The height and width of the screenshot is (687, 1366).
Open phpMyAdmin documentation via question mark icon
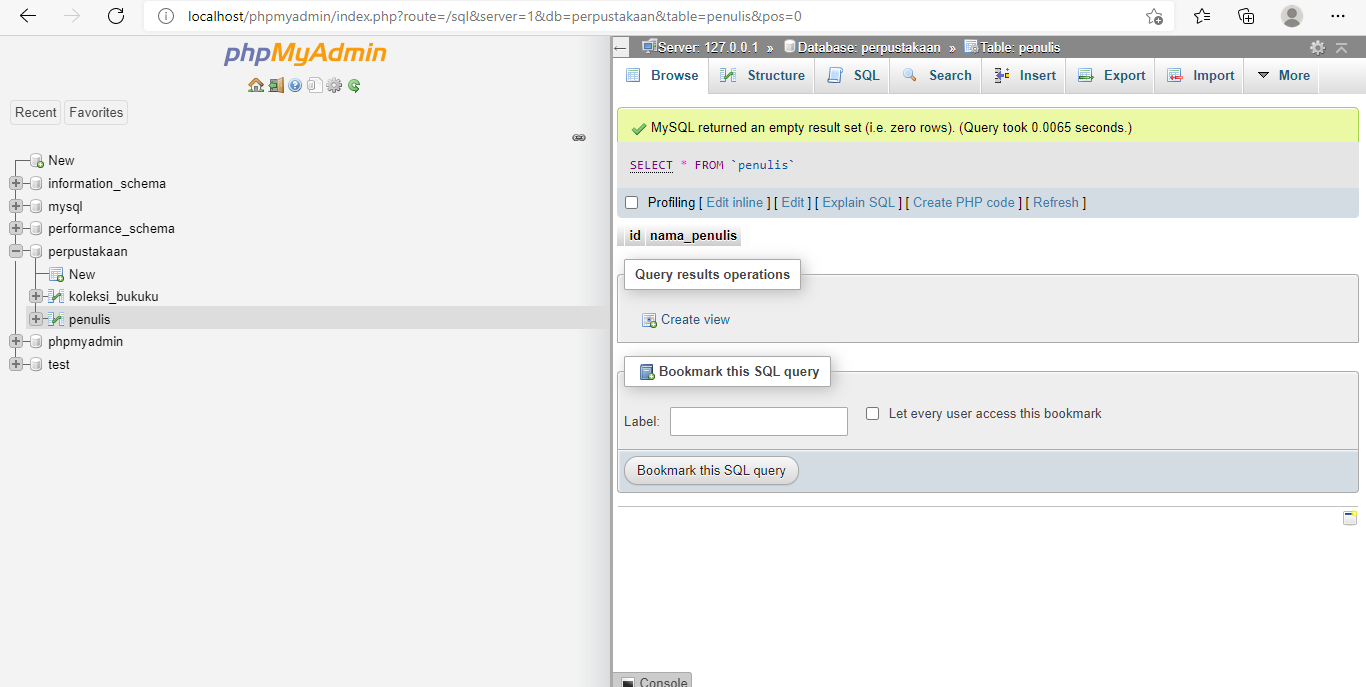point(295,85)
